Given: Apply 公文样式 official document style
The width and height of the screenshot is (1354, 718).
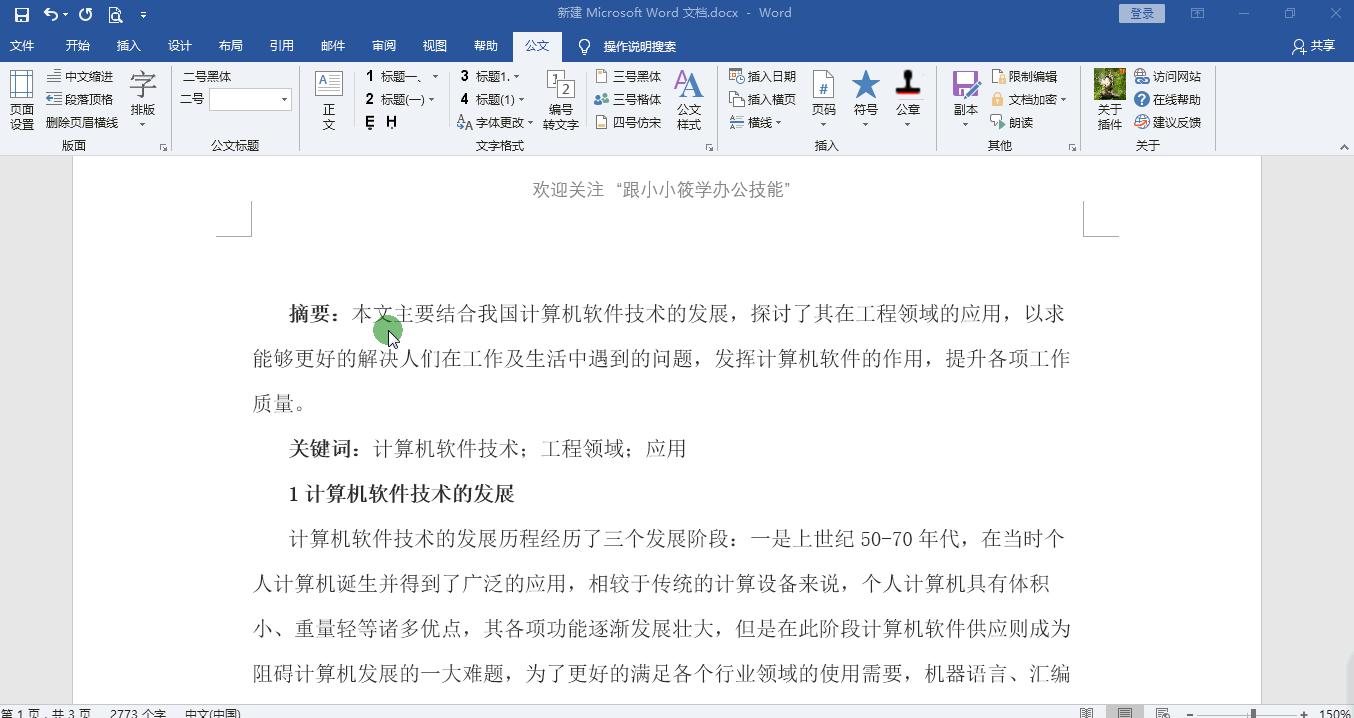Looking at the screenshot, I should click(x=688, y=97).
